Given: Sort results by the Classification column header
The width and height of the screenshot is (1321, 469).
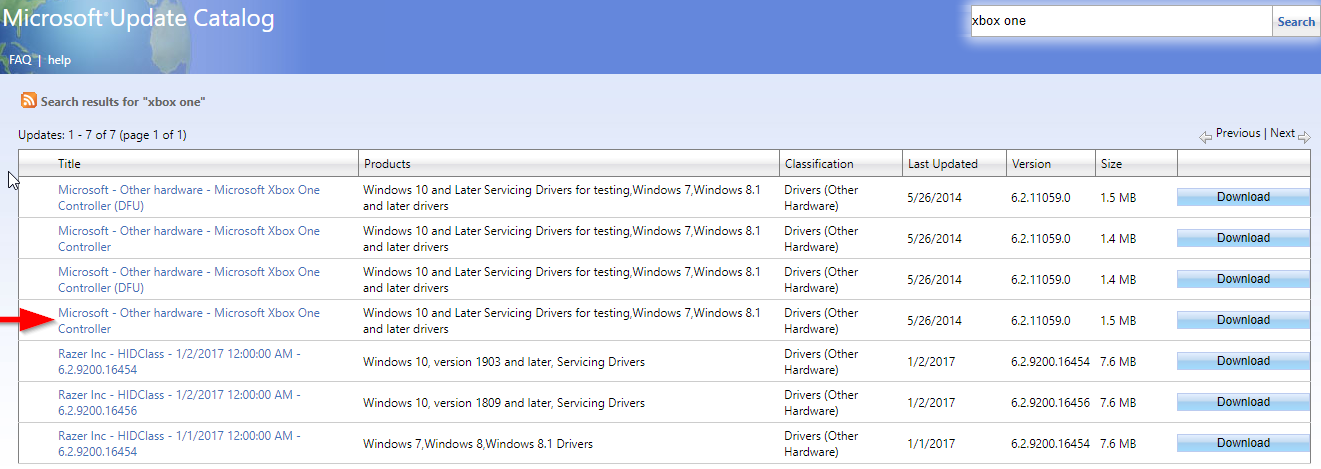Looking at the screenshot, I should 819,164.
